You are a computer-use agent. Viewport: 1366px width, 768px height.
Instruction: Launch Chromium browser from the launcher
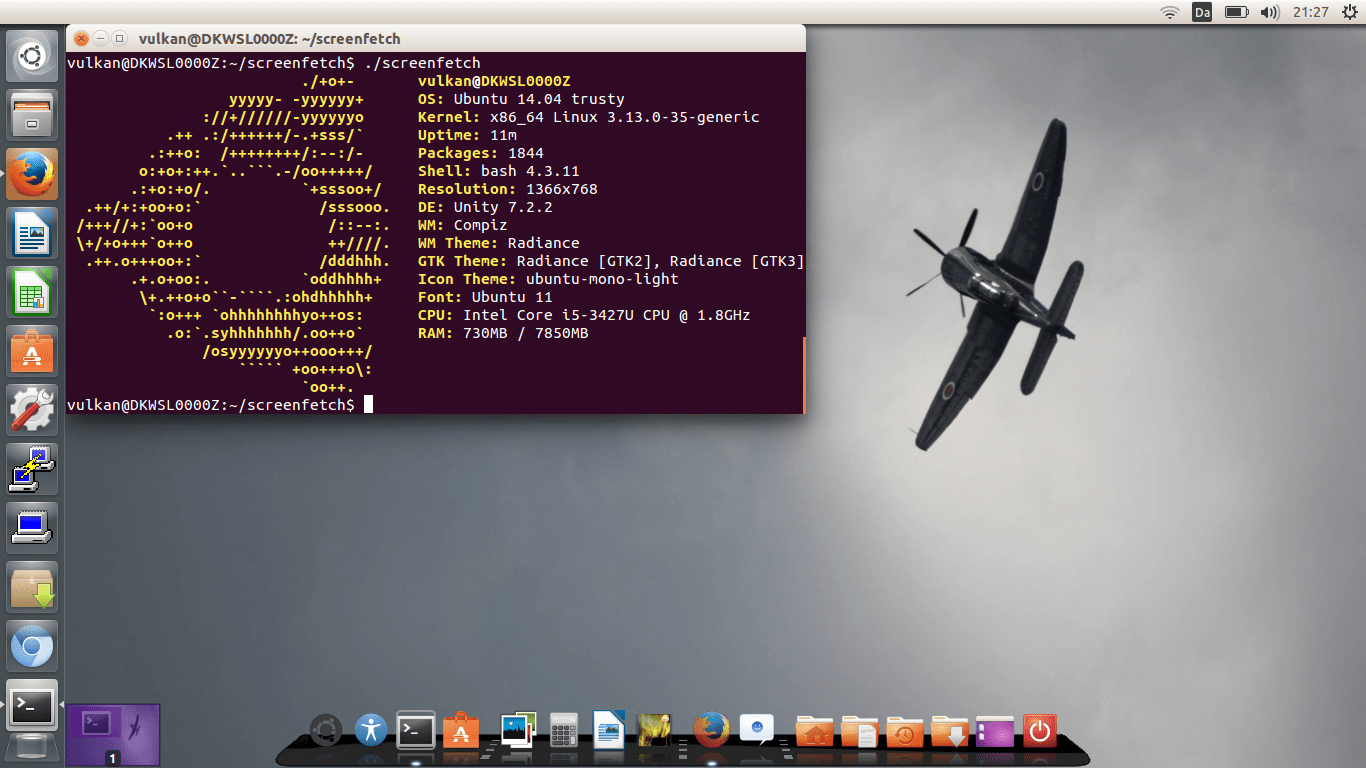pos(33,646)
